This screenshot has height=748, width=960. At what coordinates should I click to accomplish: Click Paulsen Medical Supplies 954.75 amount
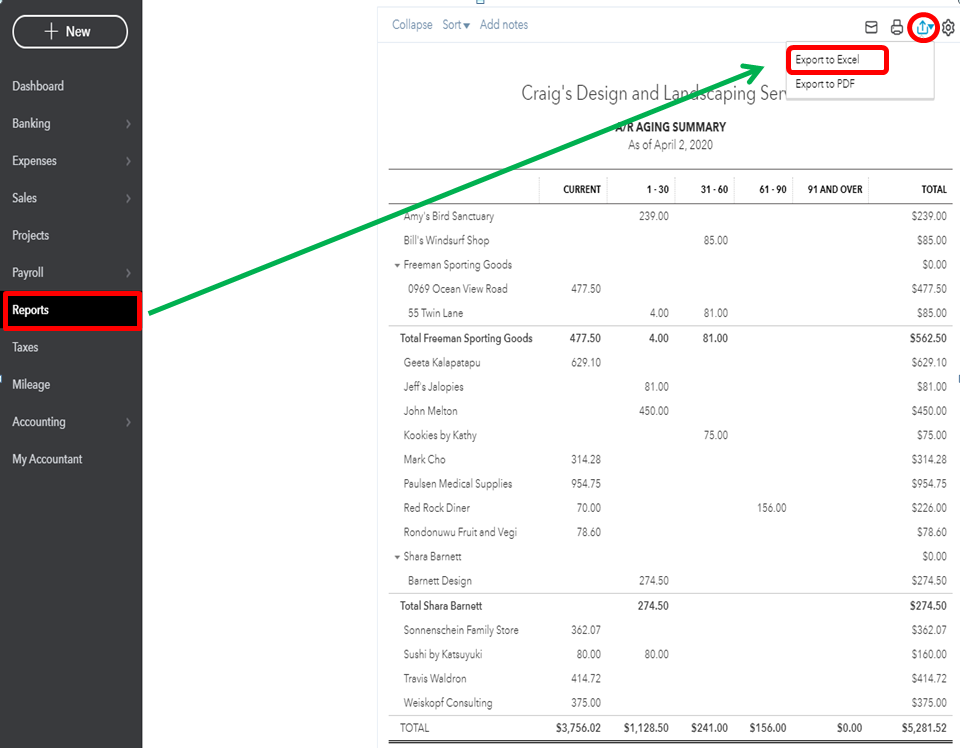click(x=586, y=484)
